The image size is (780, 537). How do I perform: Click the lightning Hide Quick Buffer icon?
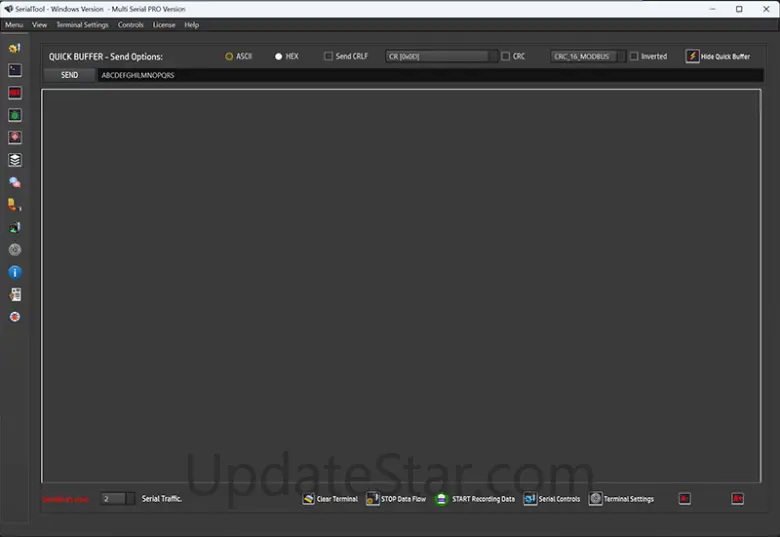(692, 56)
